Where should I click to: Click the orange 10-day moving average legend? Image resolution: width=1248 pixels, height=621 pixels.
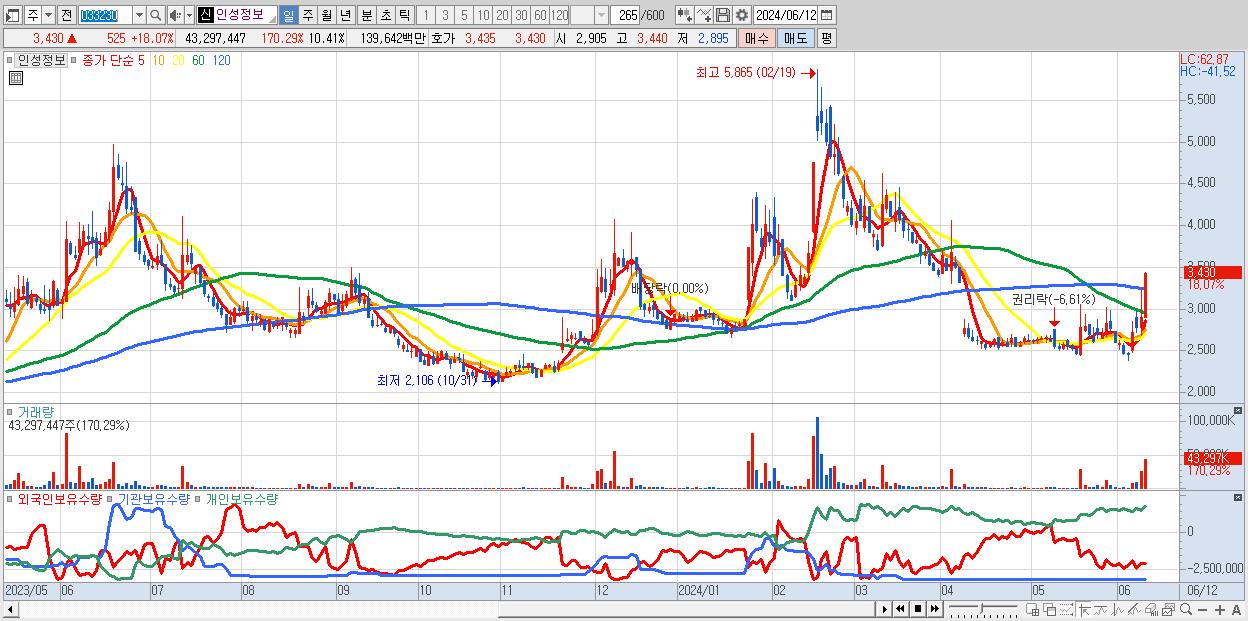160,60
